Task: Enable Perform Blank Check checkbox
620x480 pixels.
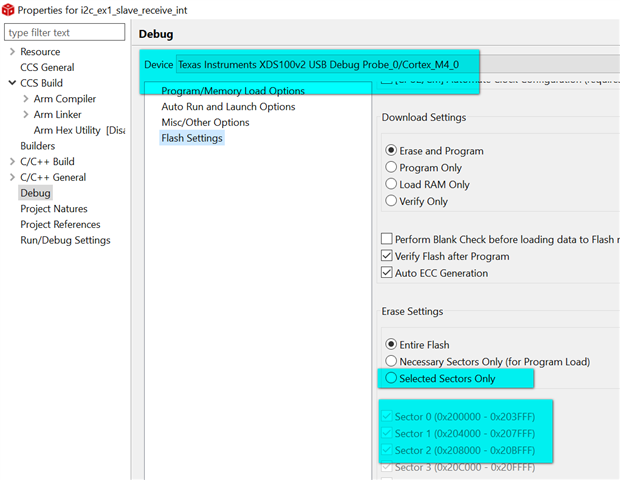Action: pyautogui.click(x=387, y=240)
